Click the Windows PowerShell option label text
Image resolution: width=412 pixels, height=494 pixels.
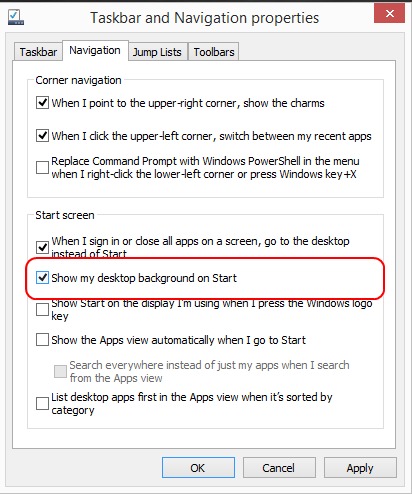coord(205,168)
